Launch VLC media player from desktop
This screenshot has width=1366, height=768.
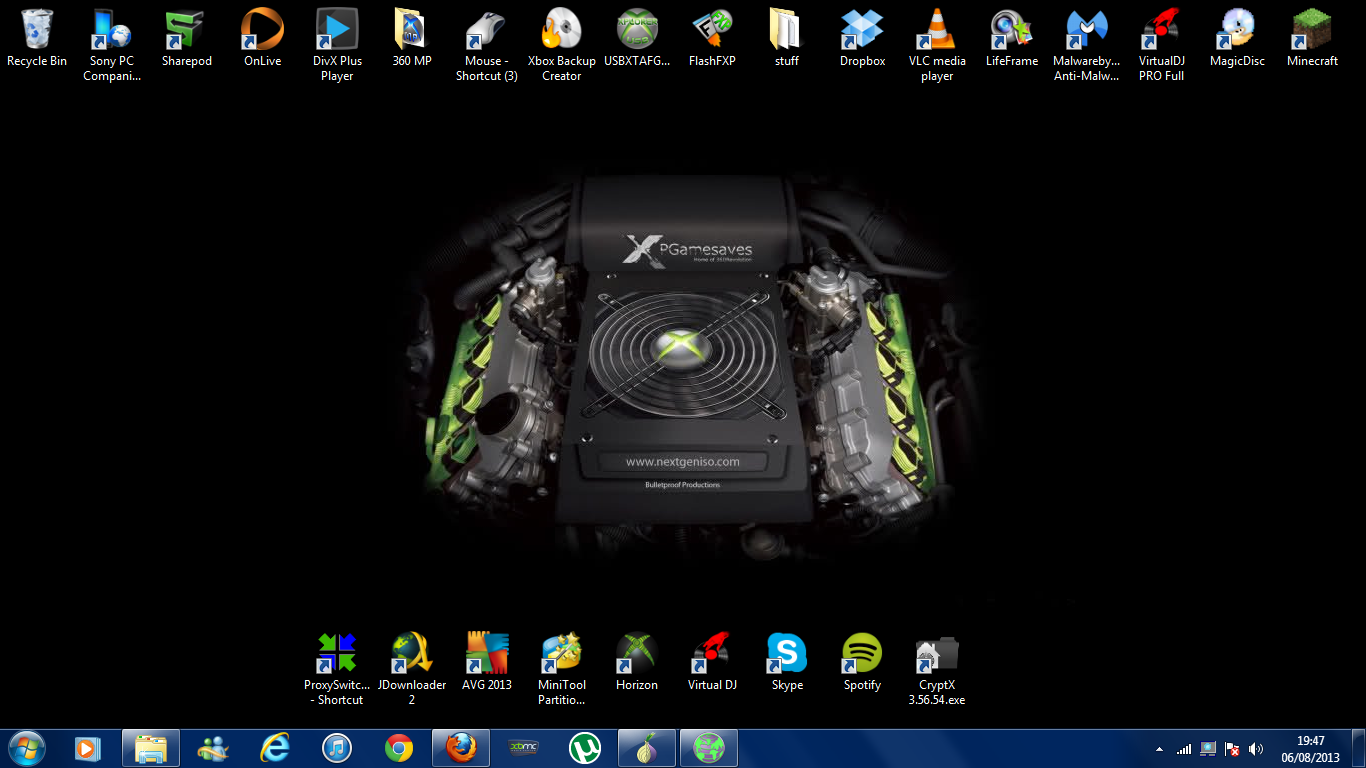coord(937,30)
